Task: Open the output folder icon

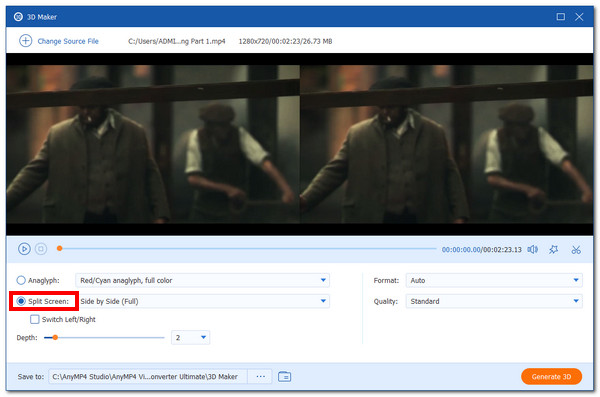Action: coord(284,377)
